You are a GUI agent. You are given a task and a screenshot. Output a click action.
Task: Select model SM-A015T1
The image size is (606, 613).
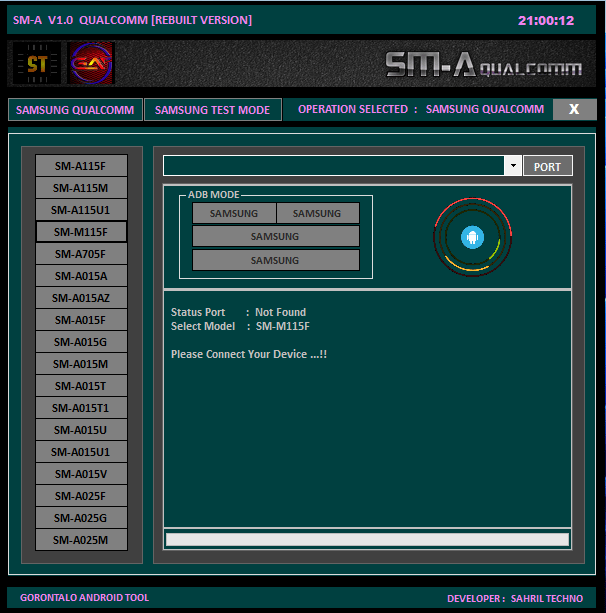(x=81, y=408)
